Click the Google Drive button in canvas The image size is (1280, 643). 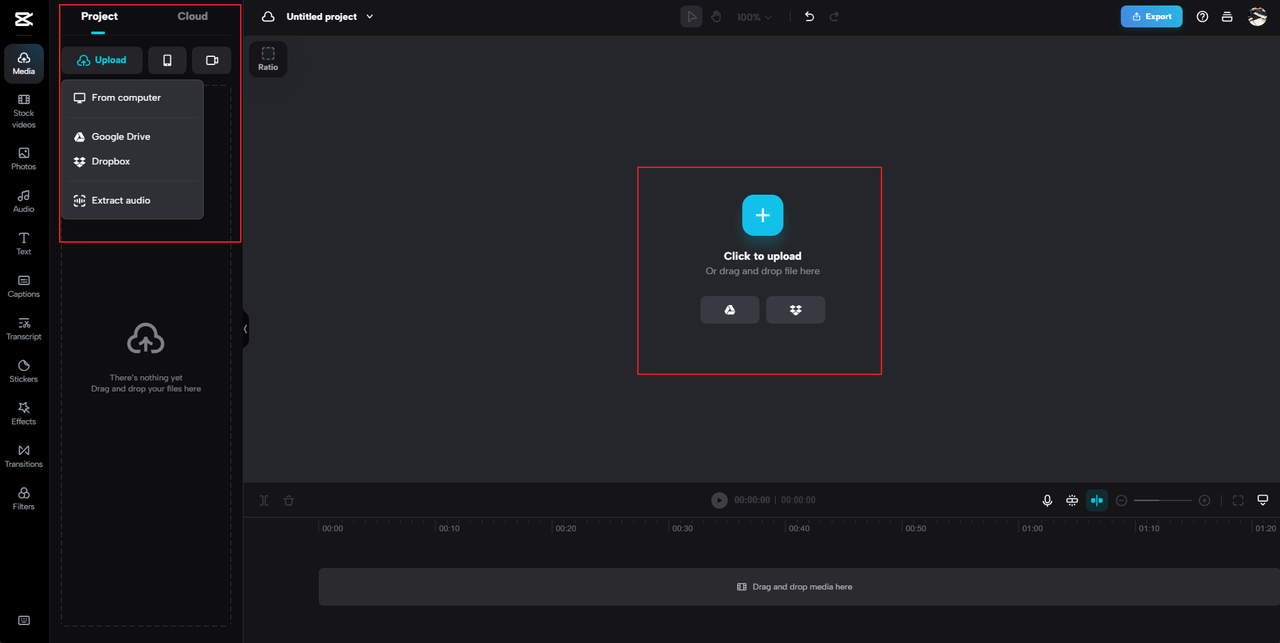(730, 310)
